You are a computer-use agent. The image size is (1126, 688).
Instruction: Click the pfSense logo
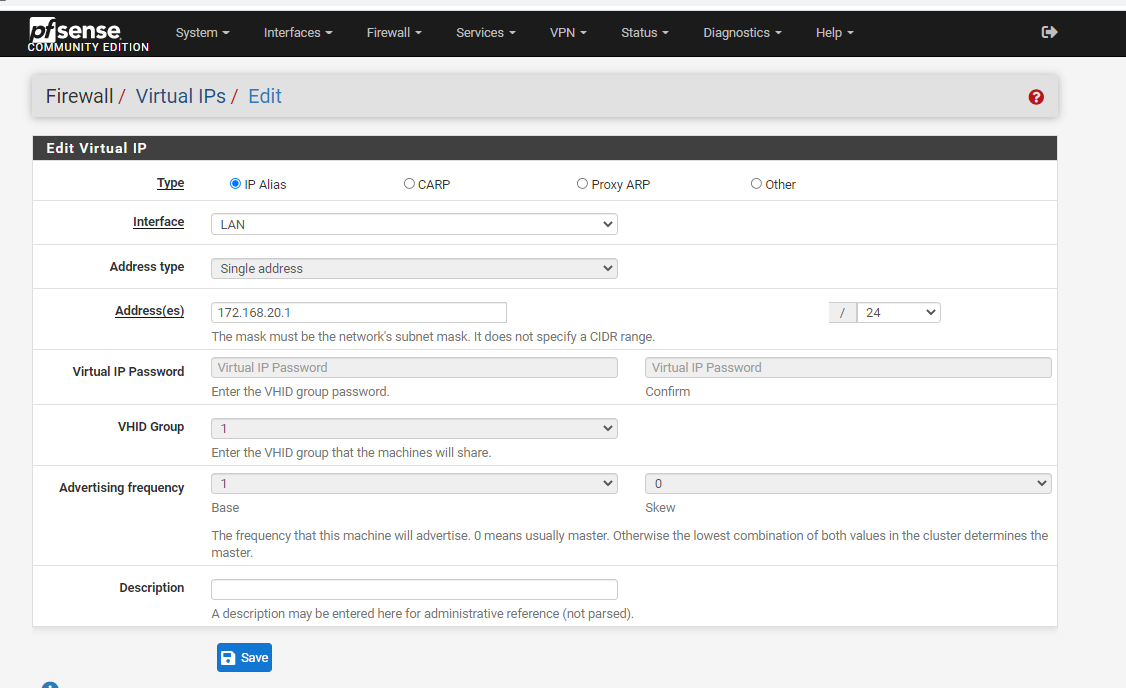coord(74,32)
